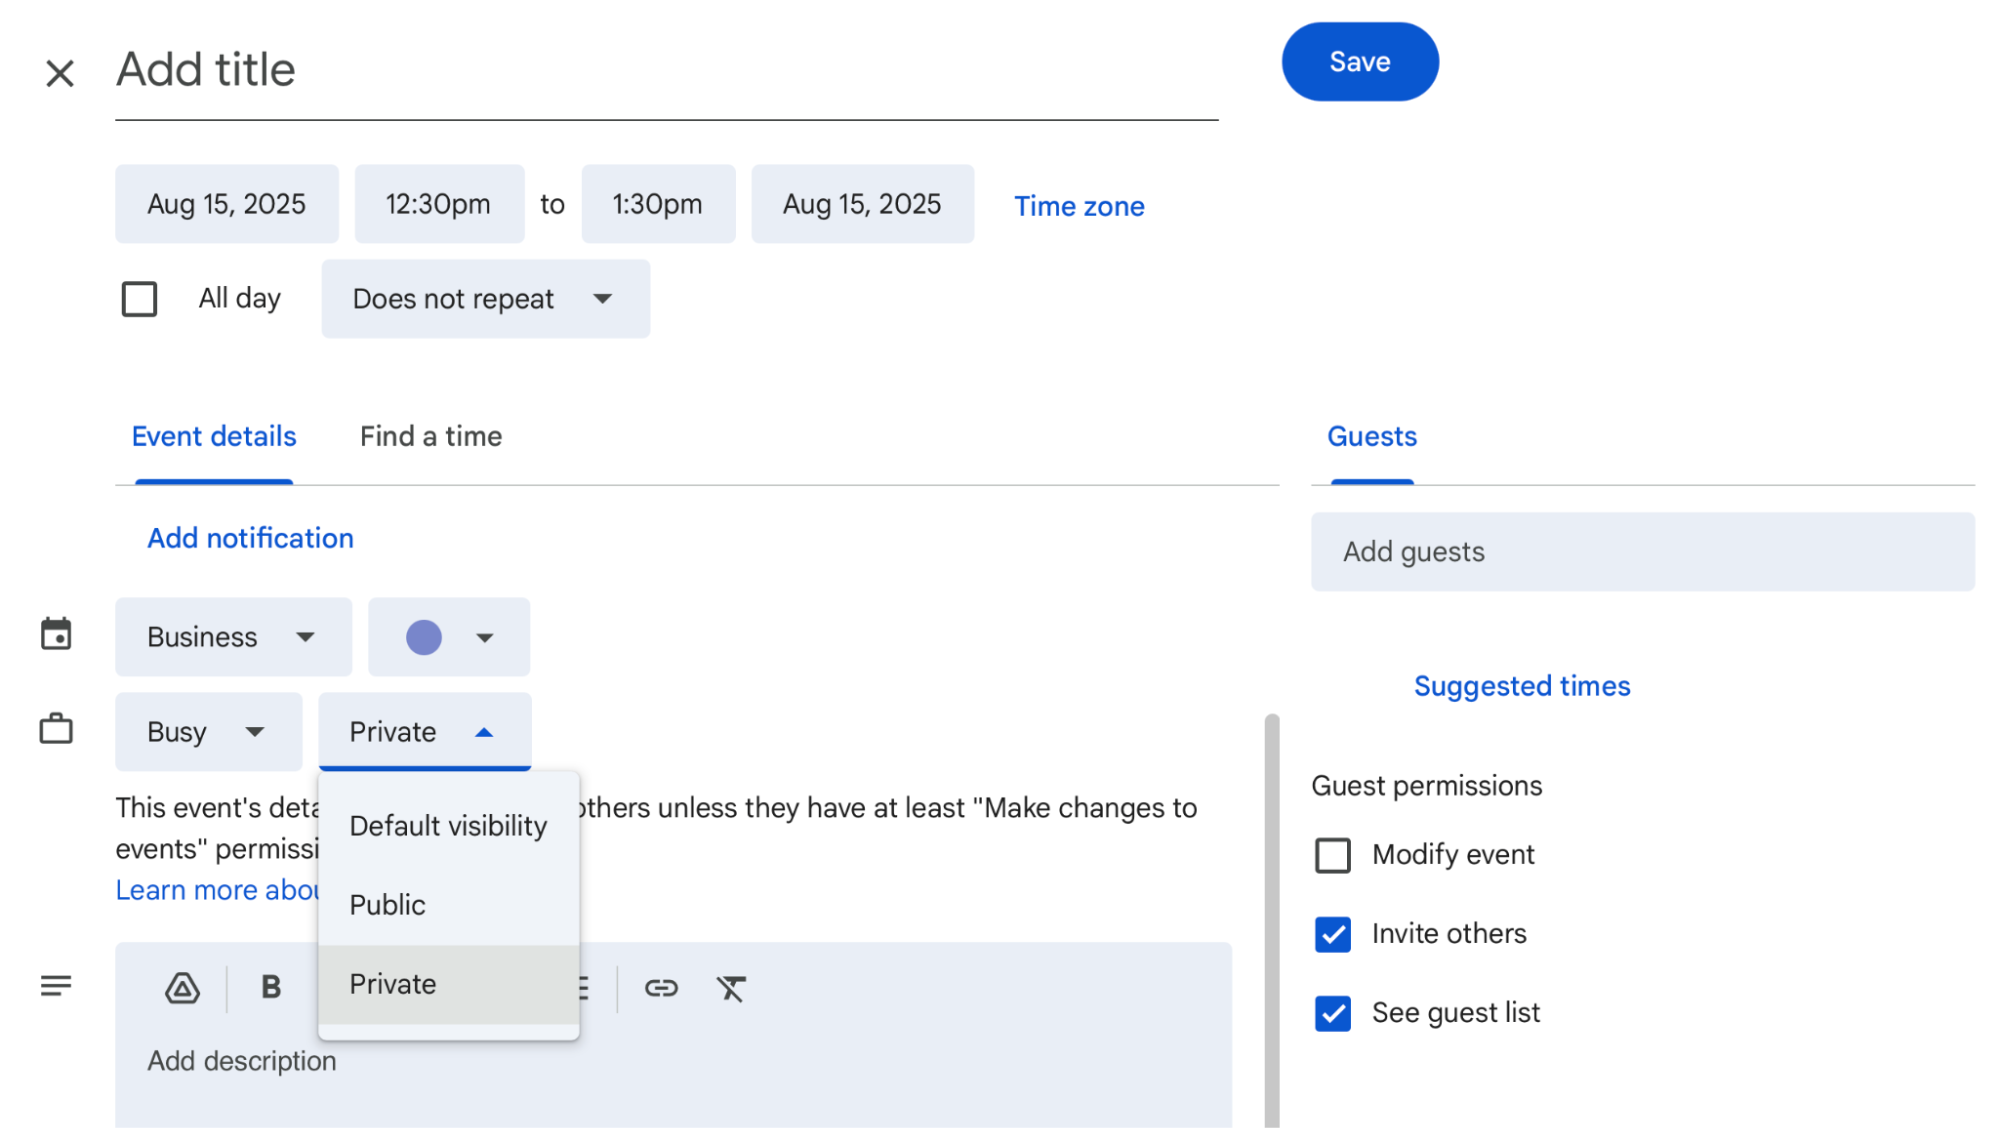Click the calendar icon beside Business
The image size is (1999, 1129).
pos(56,634)
